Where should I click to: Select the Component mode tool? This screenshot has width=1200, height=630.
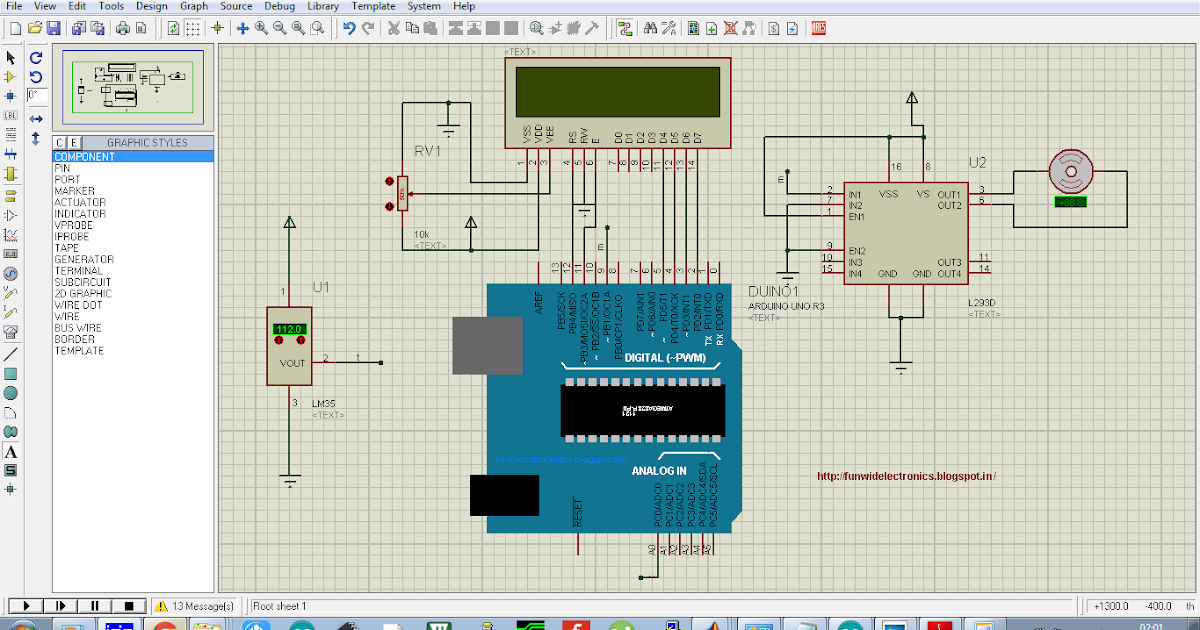click(10, 75)
